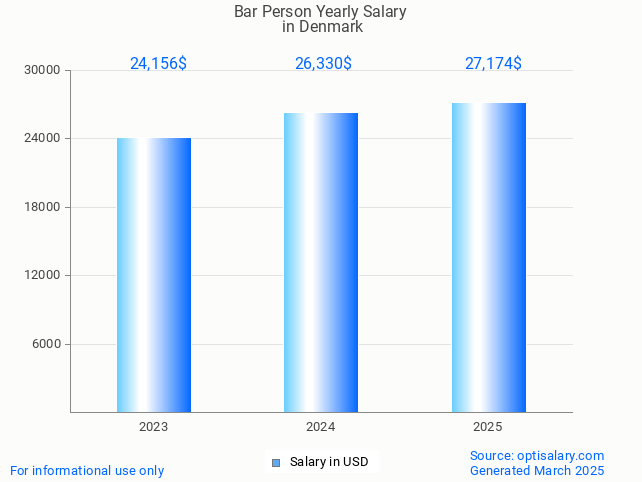Click the 'Generated March 2025' text
Screen dimensions: 642x482
coord(537,470)
